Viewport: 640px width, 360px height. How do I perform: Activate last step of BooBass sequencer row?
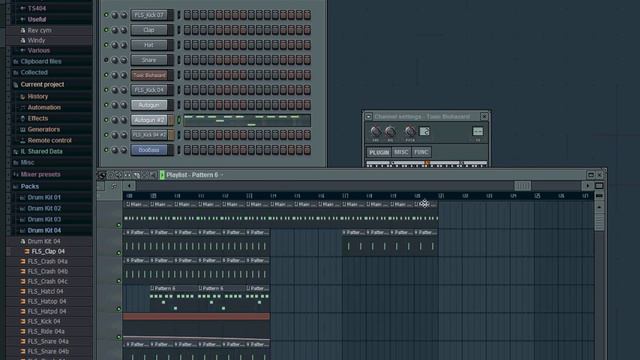[307, 150]
